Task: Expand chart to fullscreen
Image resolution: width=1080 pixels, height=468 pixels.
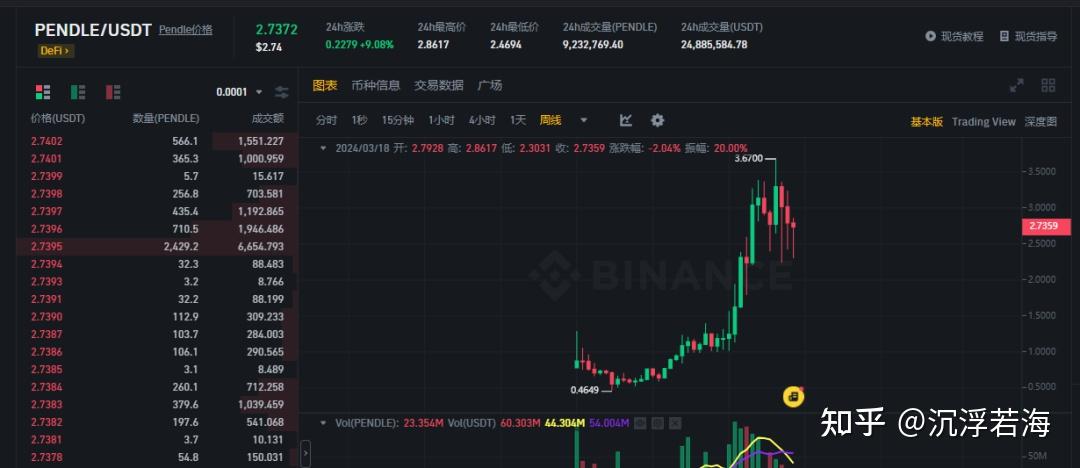Action: (x=1017, y=85)
